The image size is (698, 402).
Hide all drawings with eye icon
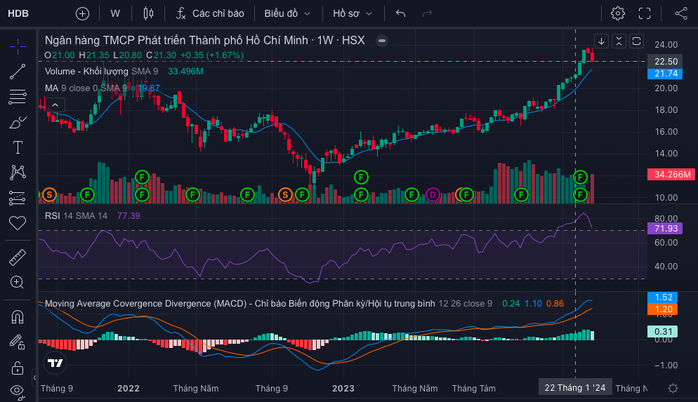click(17, 391)
